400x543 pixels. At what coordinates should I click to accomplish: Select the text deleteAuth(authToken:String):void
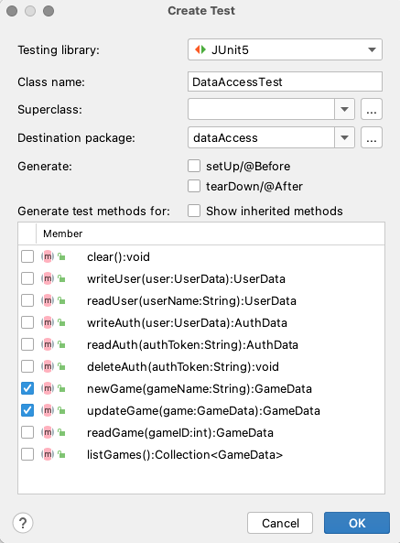click(x=183, y=366)
